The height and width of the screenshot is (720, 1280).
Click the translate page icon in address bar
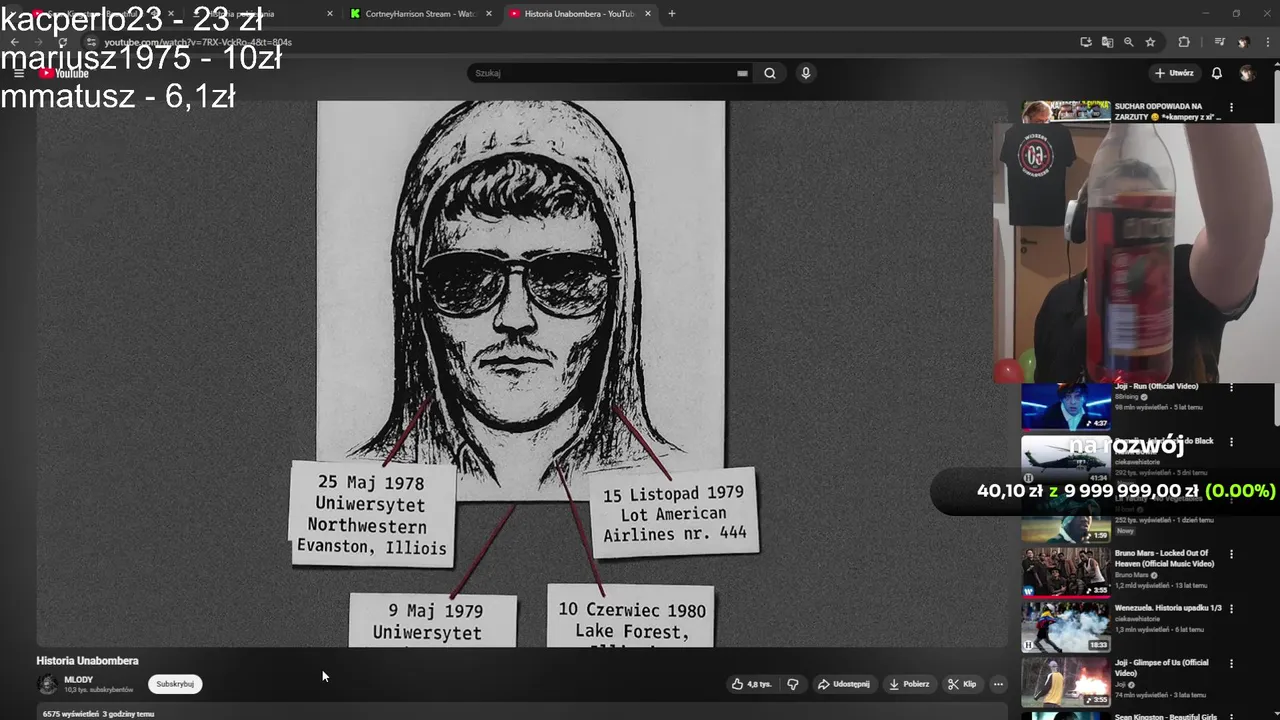tap(1107, 42)
